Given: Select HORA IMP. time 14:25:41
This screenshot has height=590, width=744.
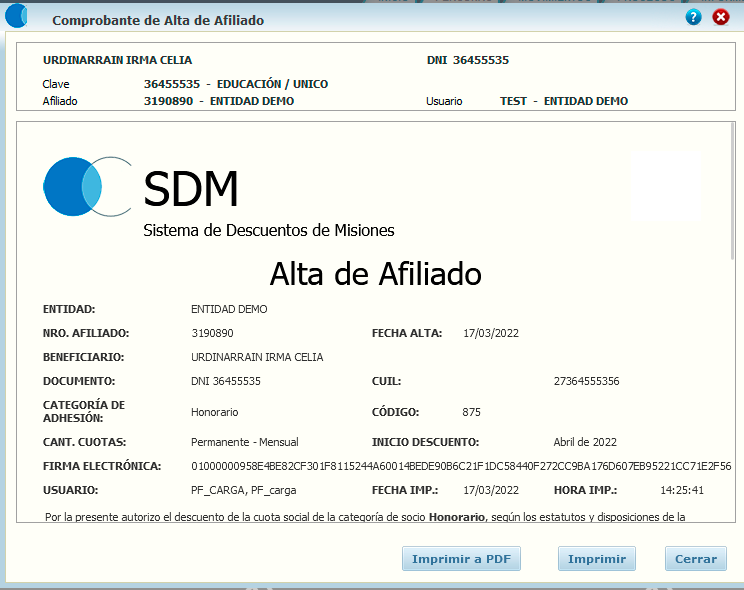Looking at the screenshot, I should pos(682,490).
